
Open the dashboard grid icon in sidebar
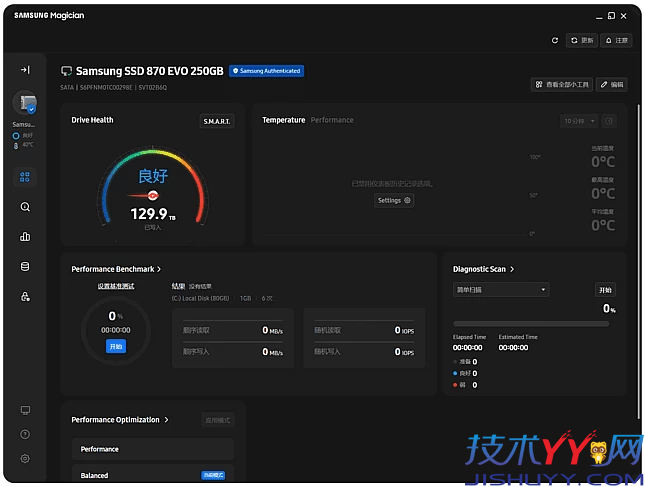25,177
